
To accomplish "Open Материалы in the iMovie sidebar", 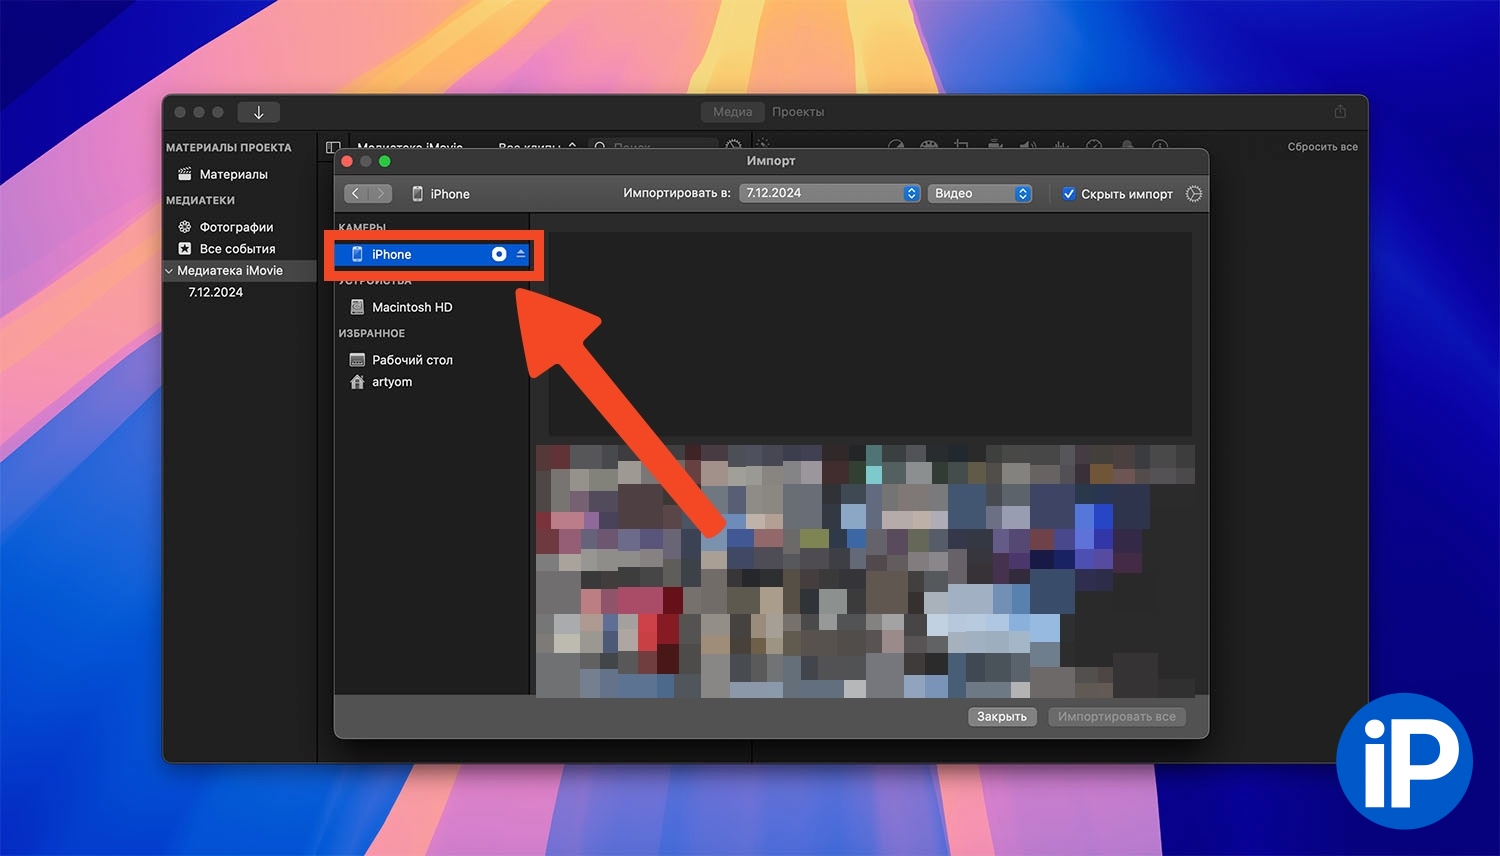I will pos(234,174).
